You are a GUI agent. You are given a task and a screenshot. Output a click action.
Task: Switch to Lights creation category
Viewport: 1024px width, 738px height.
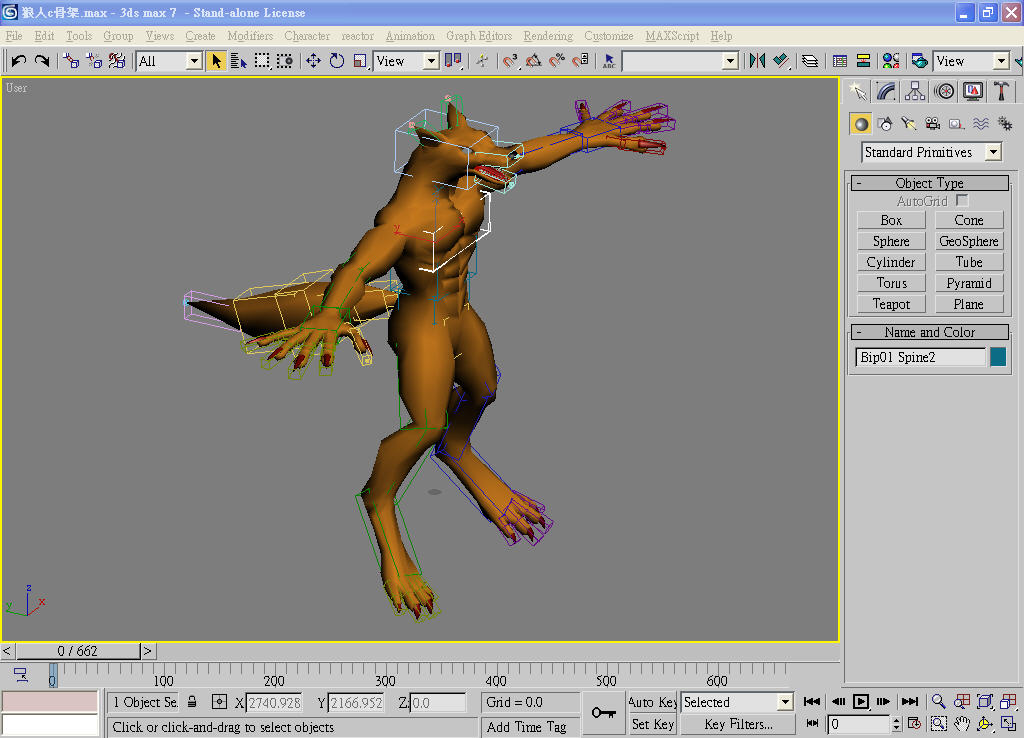point(909,124)
